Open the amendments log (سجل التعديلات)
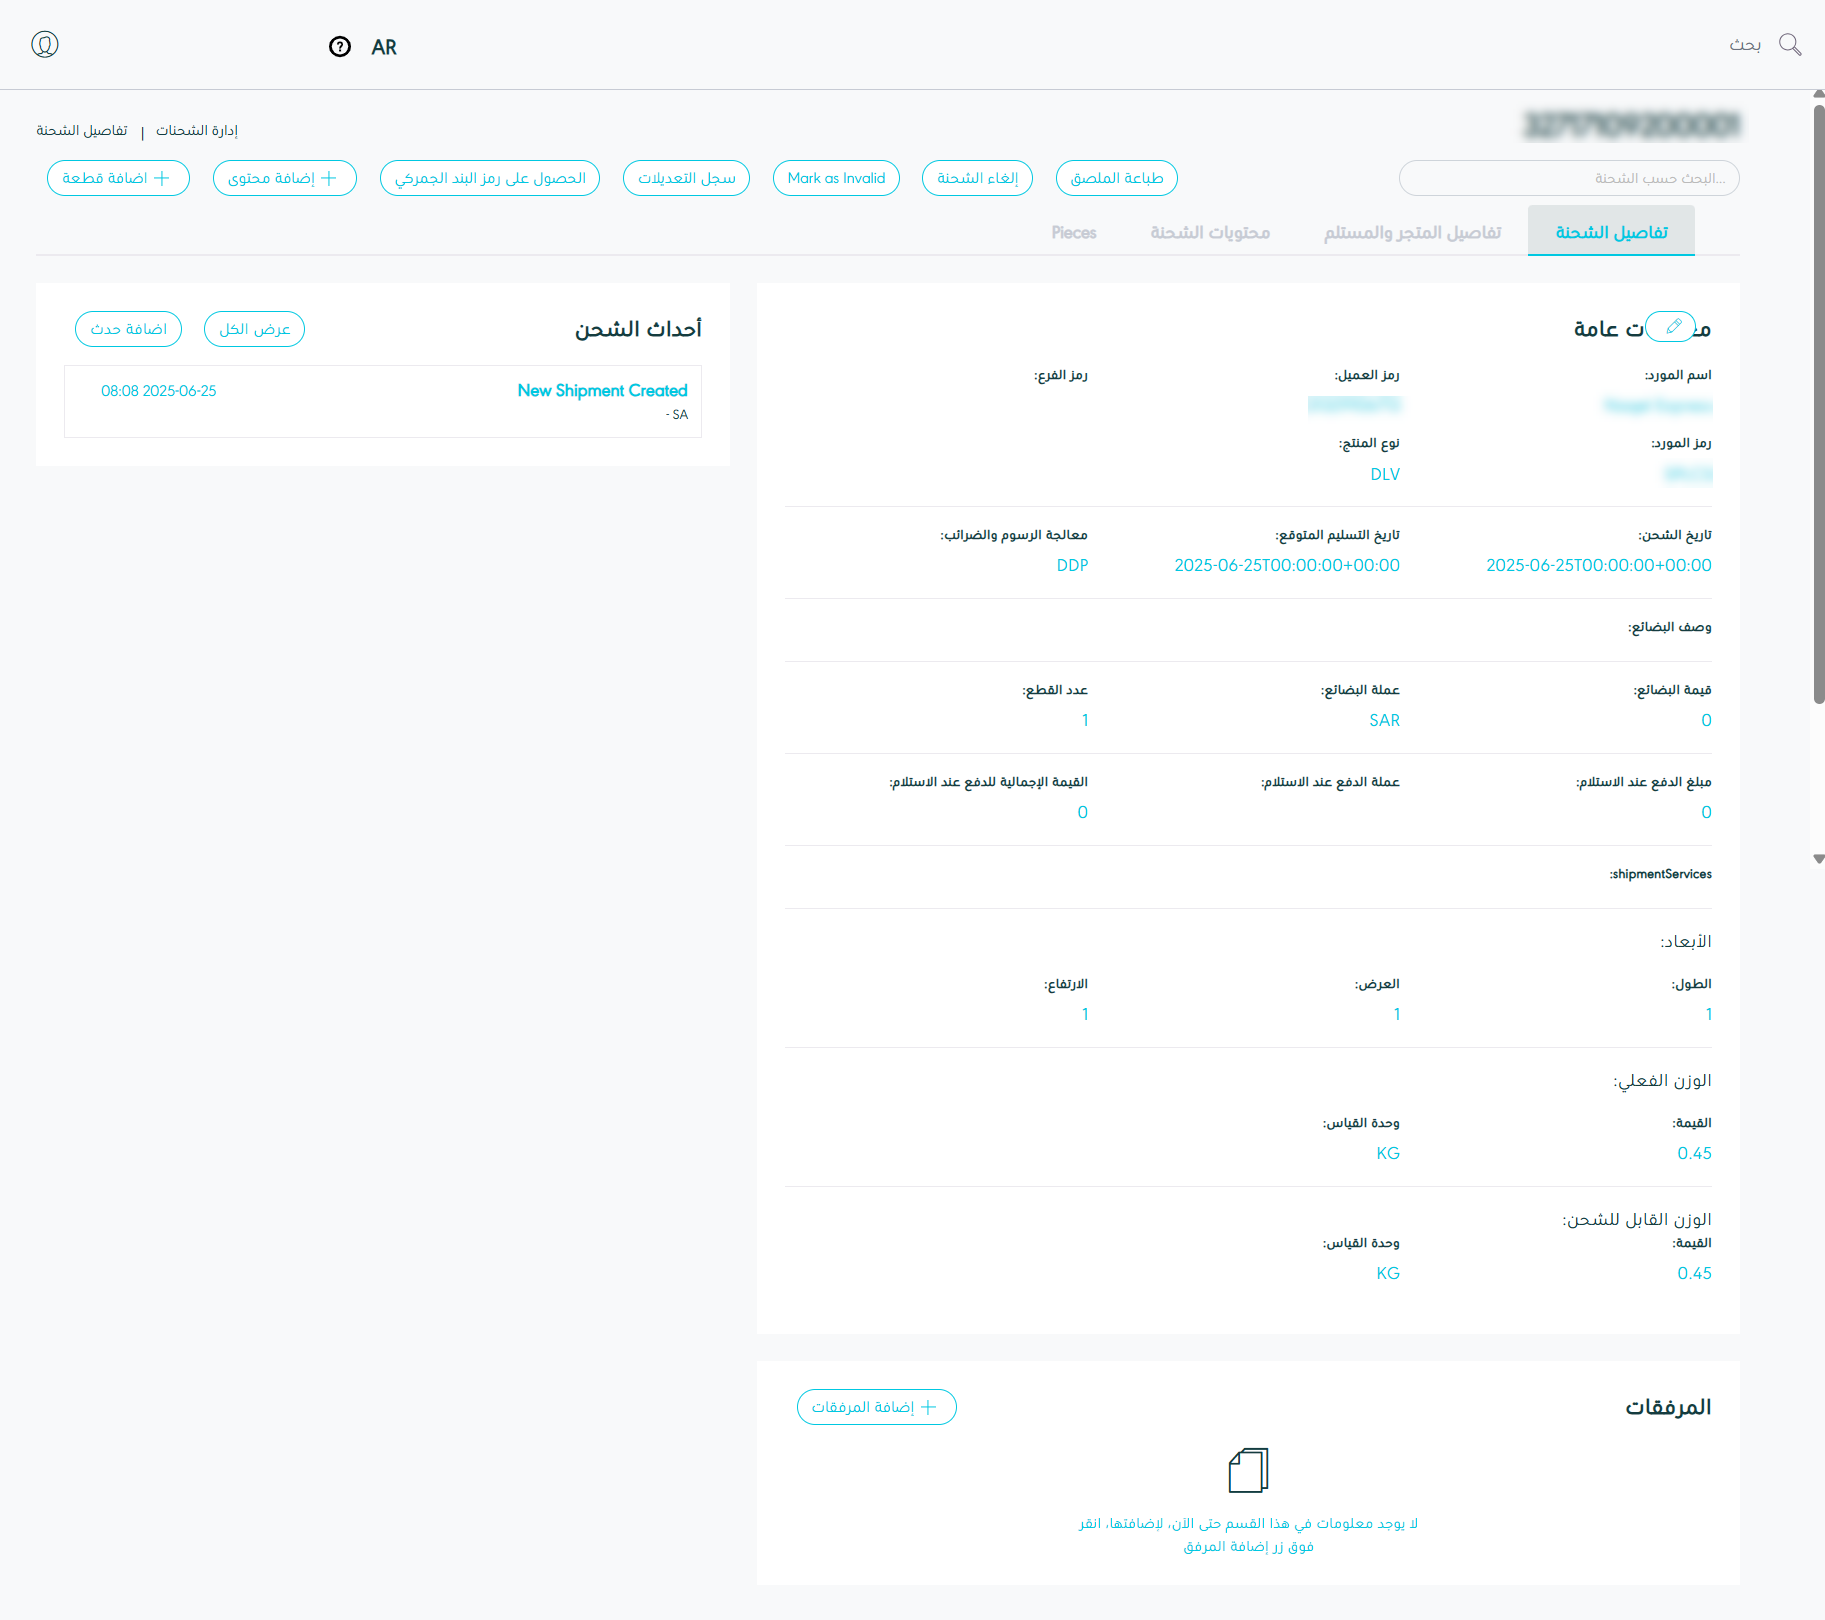1825x1620 pixels. click(686, 178)
